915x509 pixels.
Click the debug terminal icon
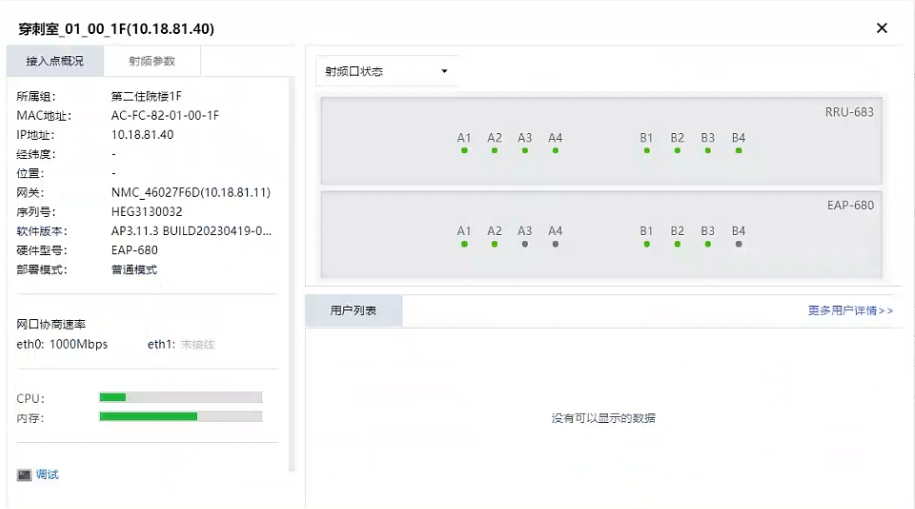click(x=24, y=475)
